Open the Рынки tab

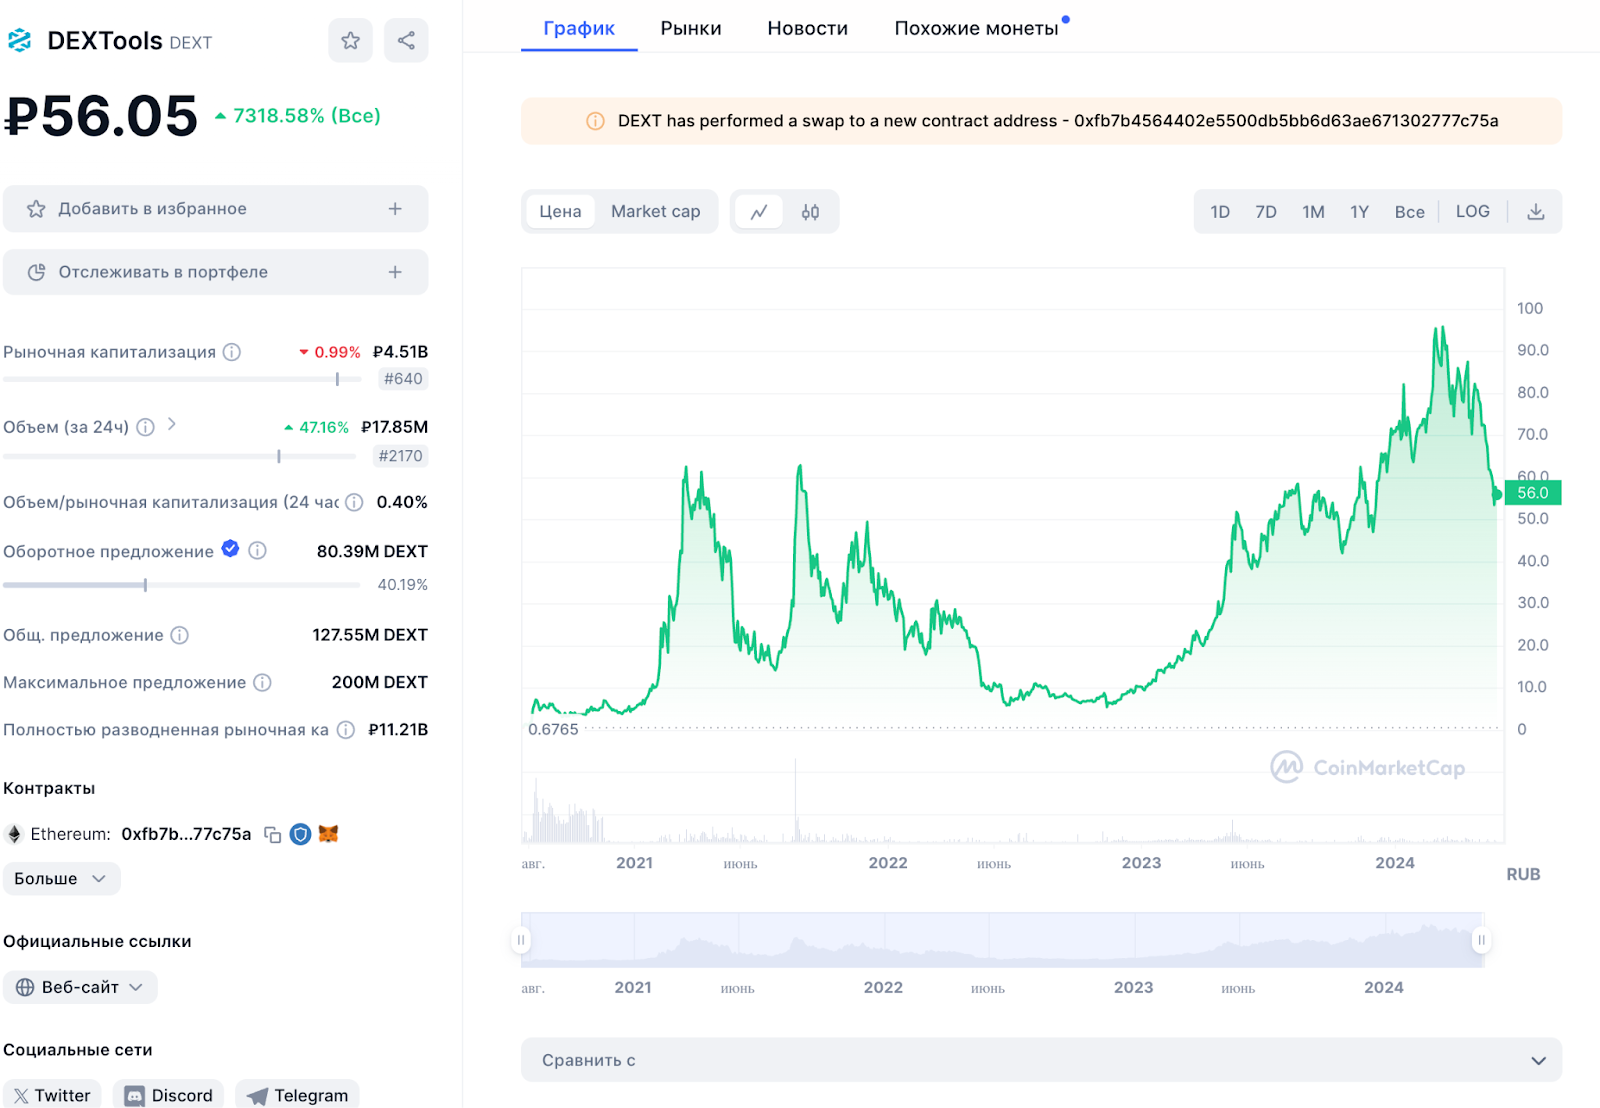coord(691,28)
